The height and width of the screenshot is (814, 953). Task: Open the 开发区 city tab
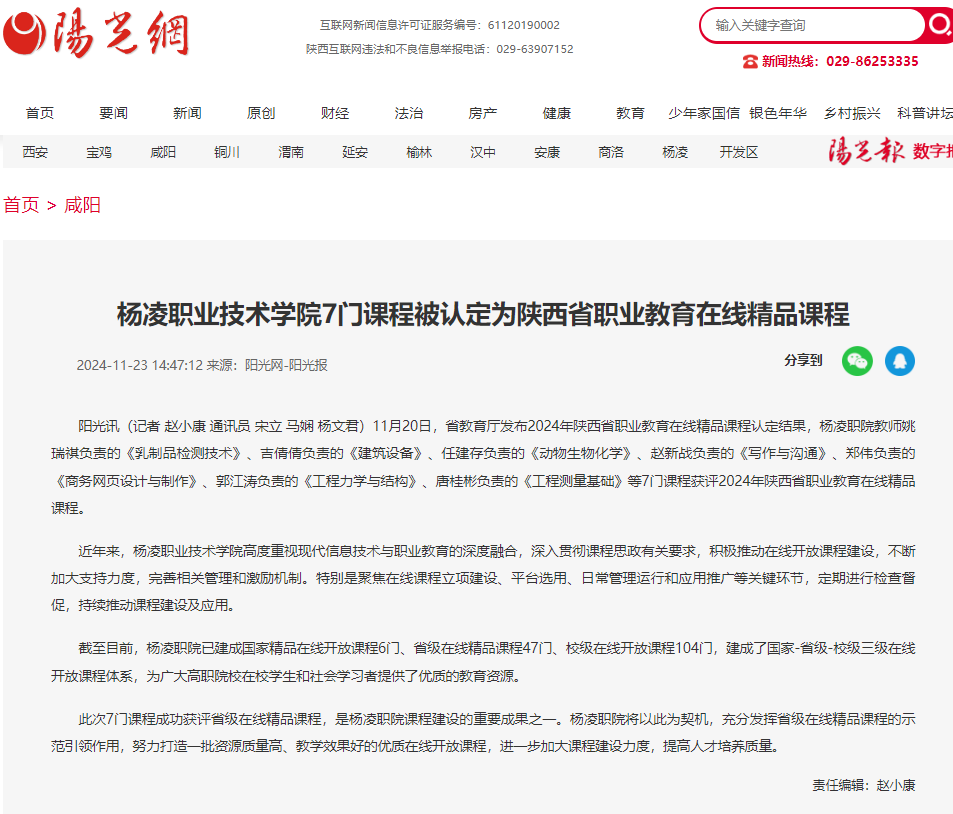click(x=739, y=152)
